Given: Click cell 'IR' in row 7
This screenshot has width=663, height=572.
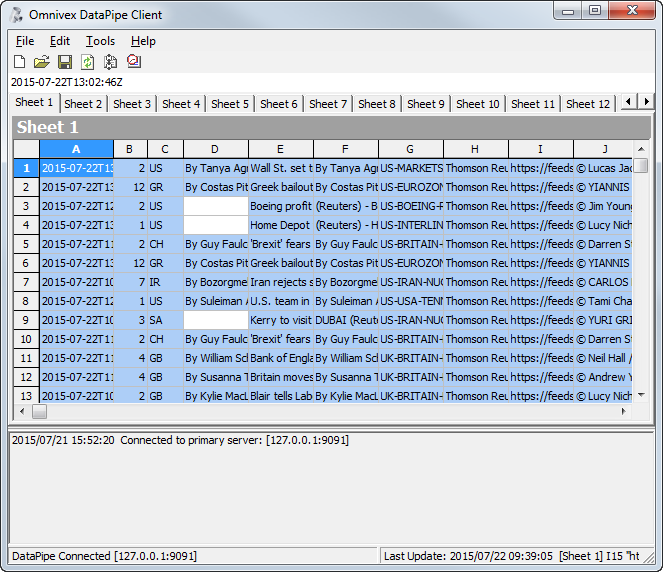Looking at the screenshot, I should pos(165,282).
